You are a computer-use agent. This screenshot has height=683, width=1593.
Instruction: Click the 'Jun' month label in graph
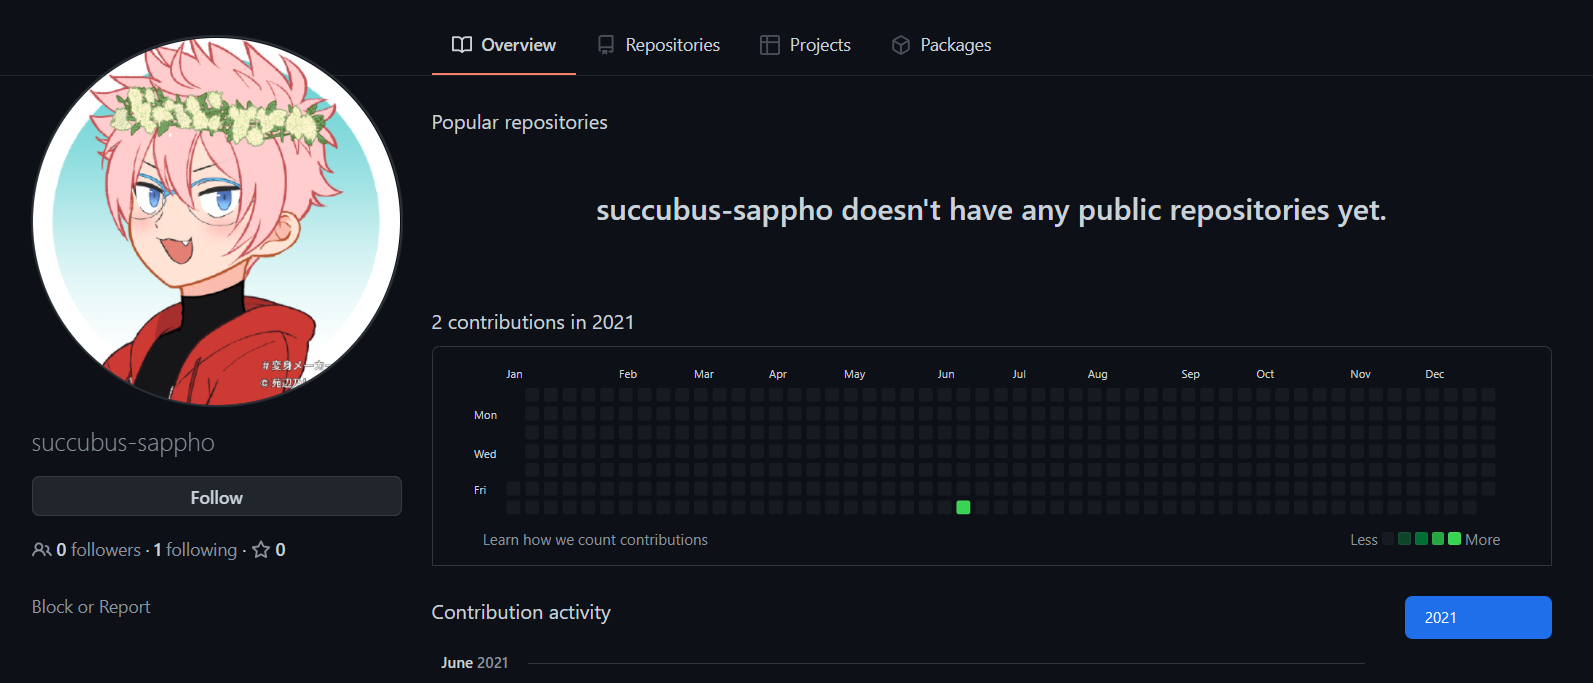pyautogui.click(x=946, y=374)
